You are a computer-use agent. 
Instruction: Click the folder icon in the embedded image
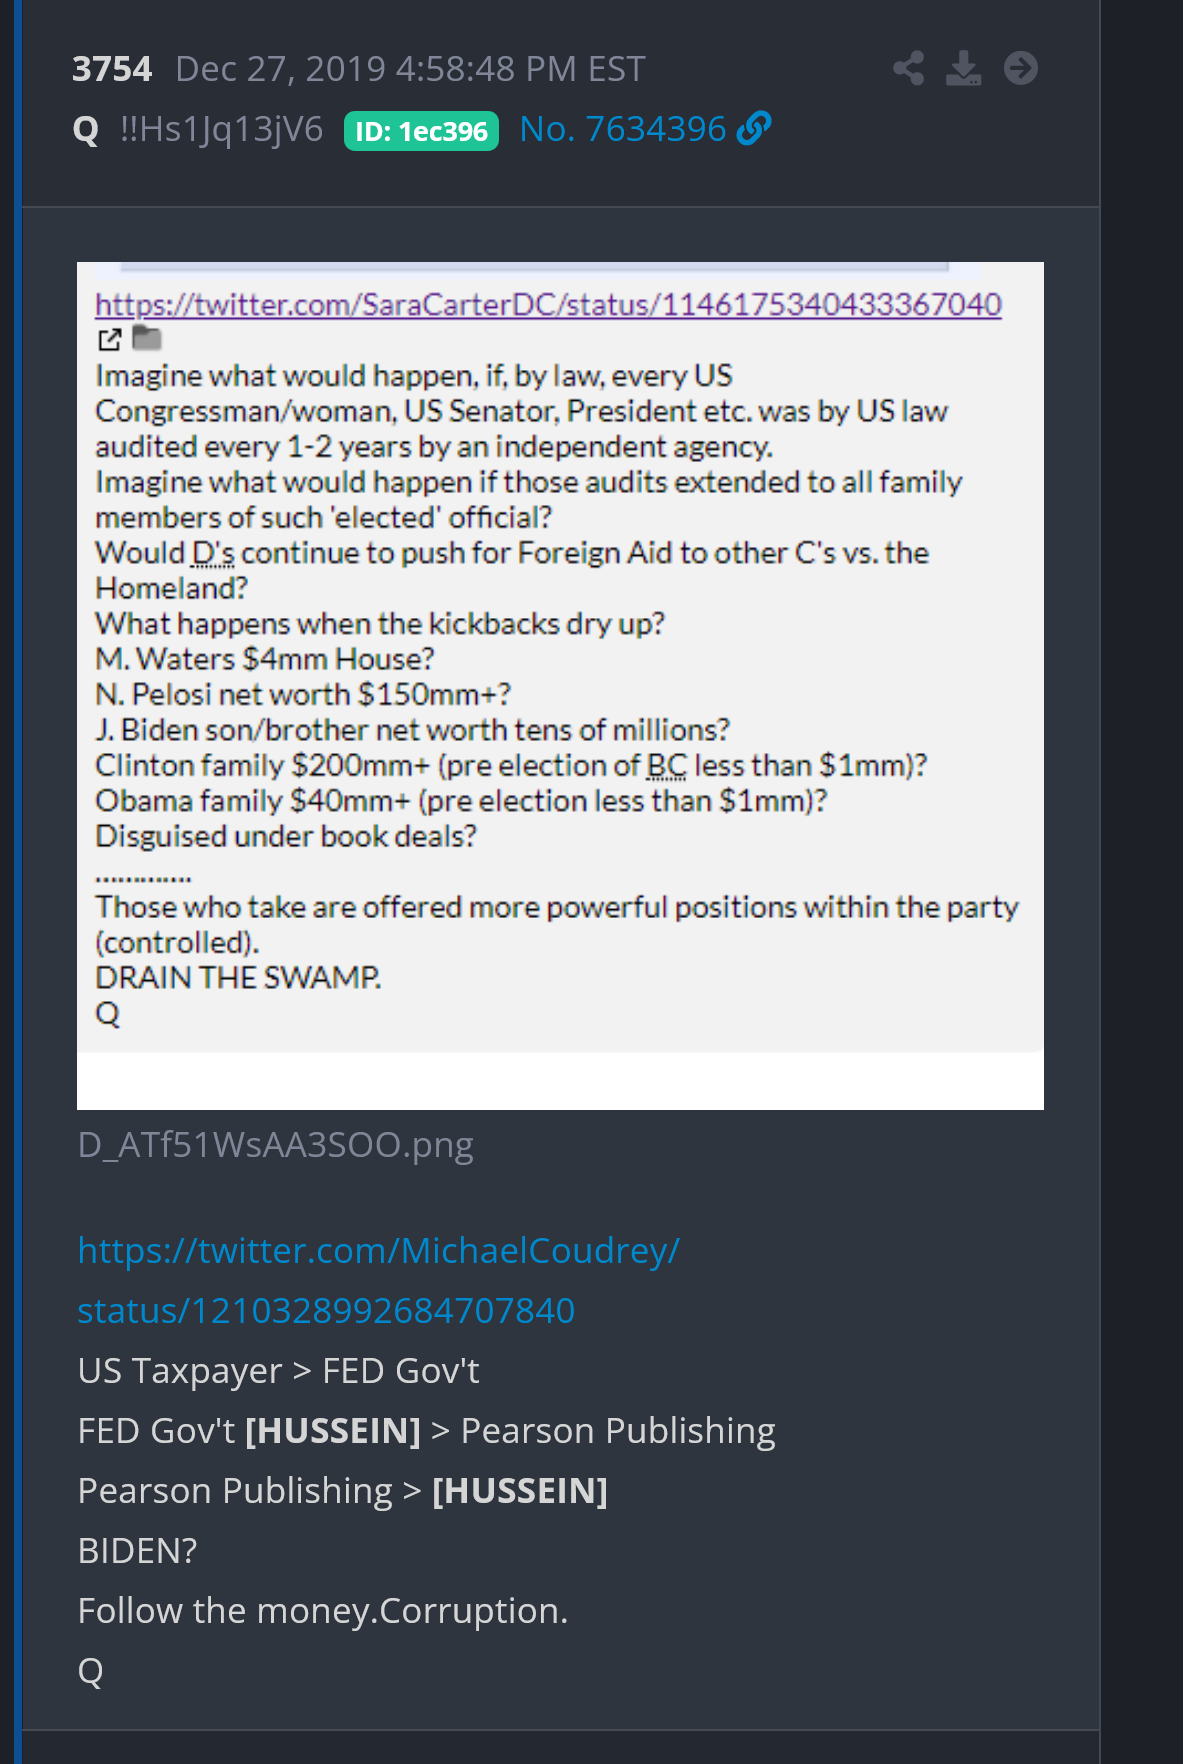147,338
